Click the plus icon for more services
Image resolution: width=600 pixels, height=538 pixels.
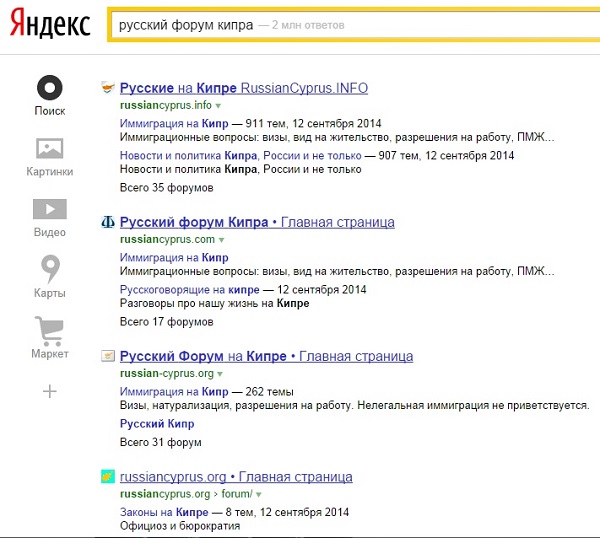(x=50, y=391)
